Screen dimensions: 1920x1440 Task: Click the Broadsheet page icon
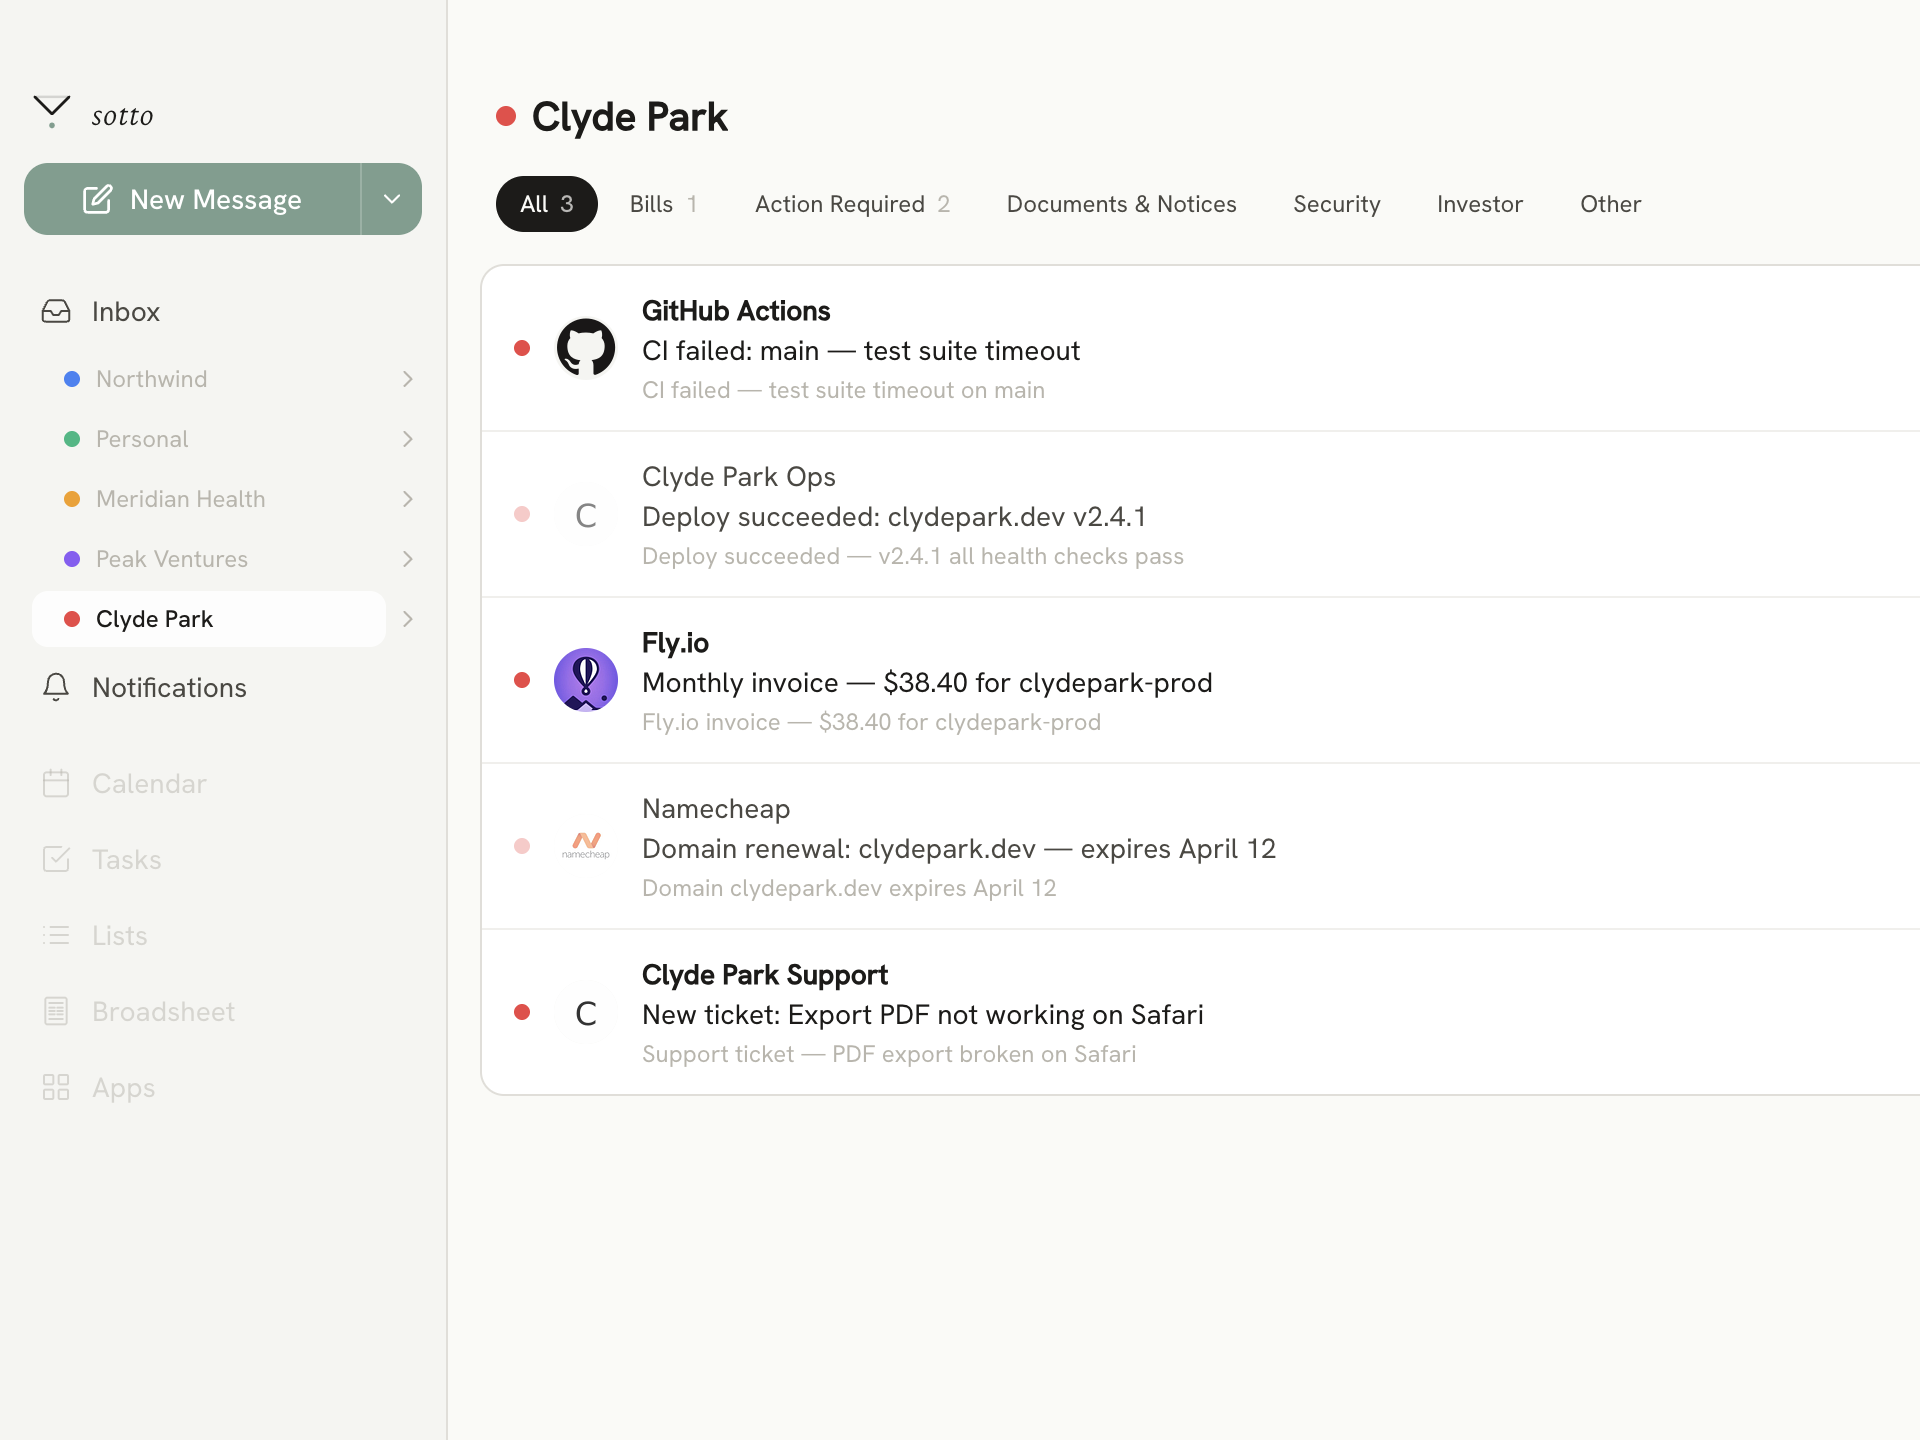point(56,1011)
